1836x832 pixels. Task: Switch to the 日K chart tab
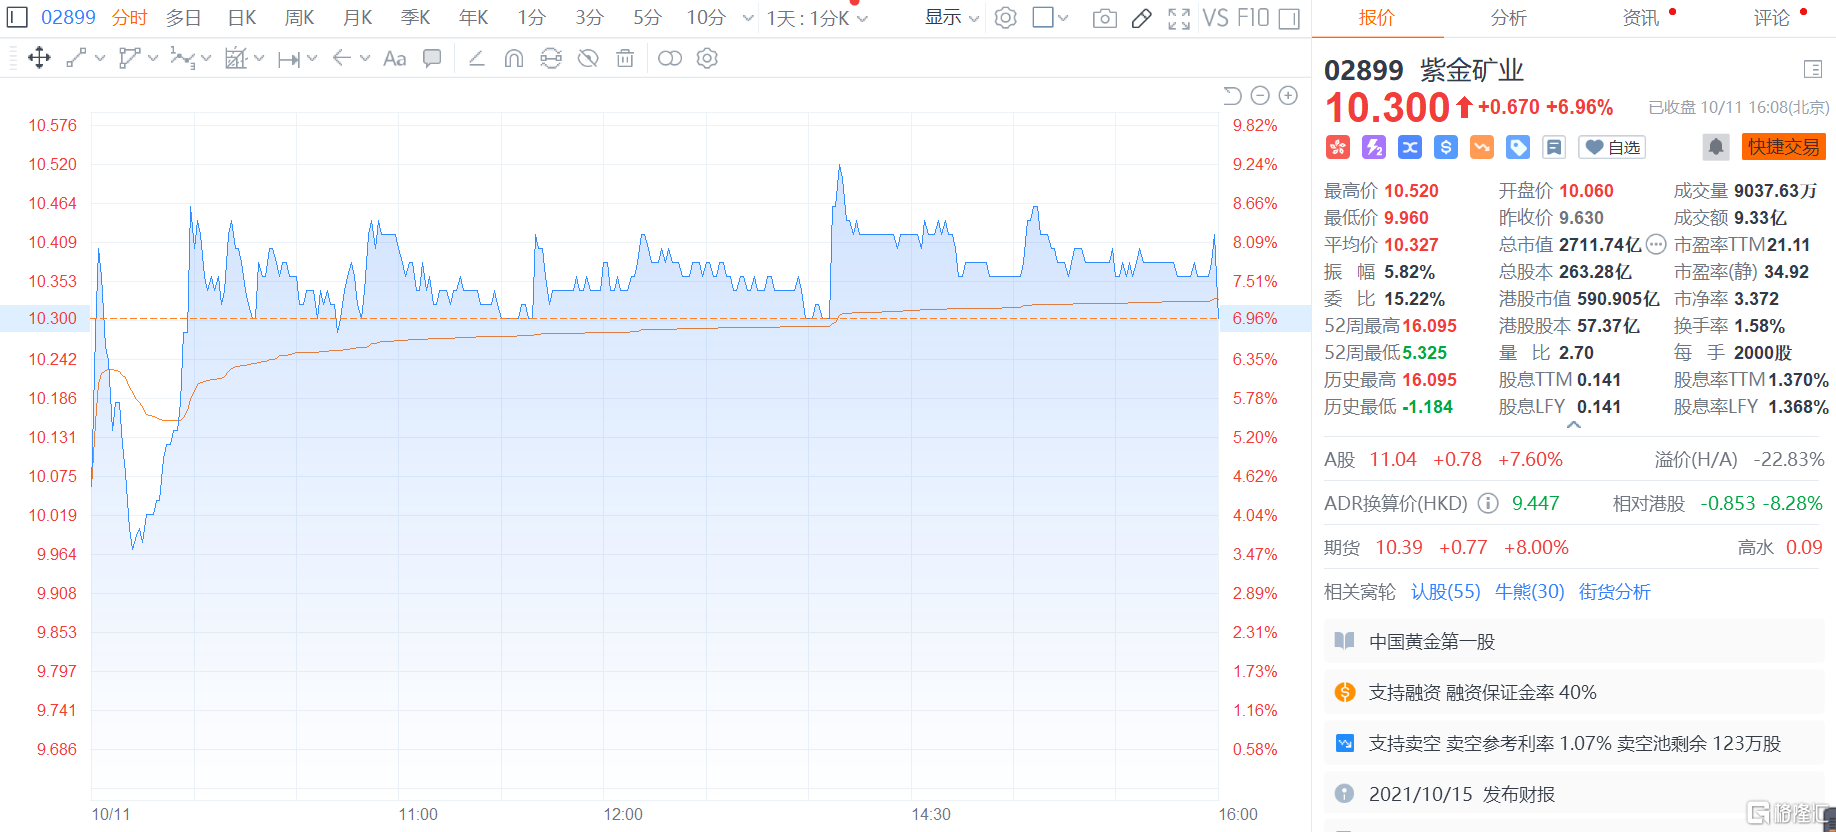point(242,18)
